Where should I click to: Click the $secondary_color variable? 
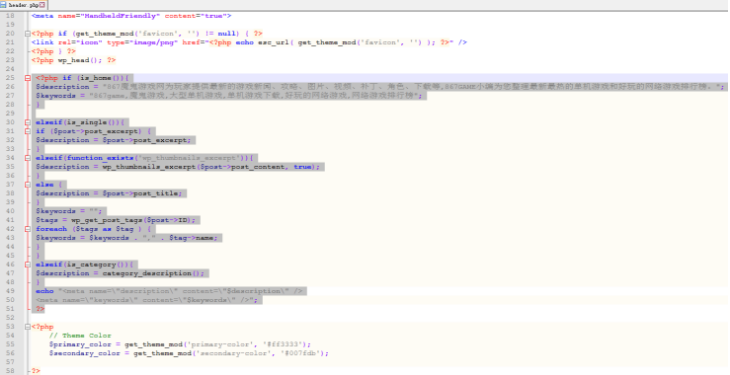pyautogui.click(x=85, y=353)
